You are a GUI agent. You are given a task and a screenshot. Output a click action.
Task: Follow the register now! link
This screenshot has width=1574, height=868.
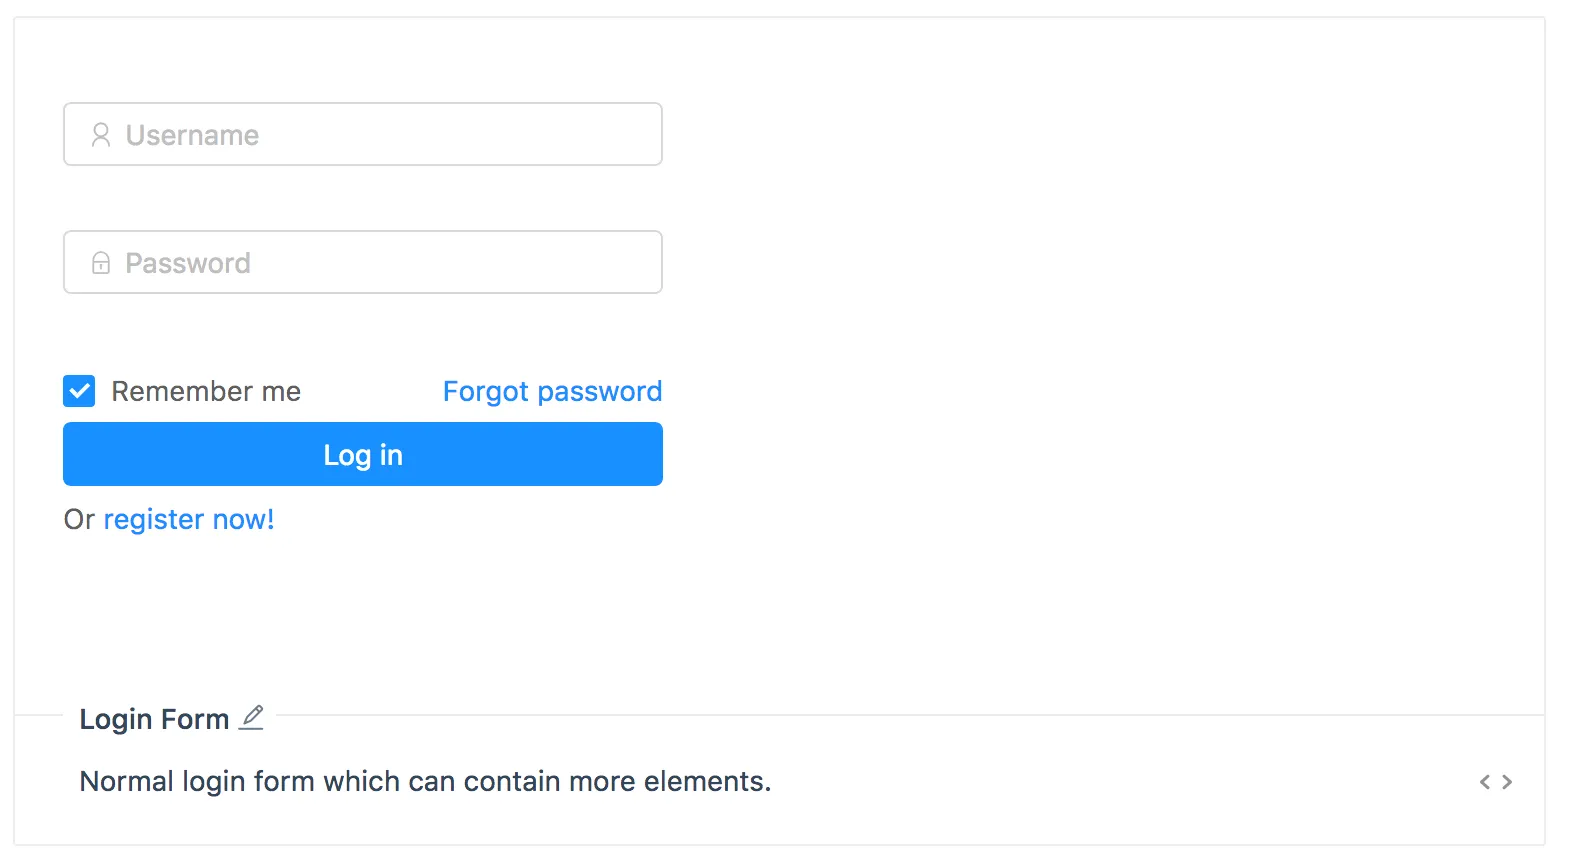click(189, 519)
